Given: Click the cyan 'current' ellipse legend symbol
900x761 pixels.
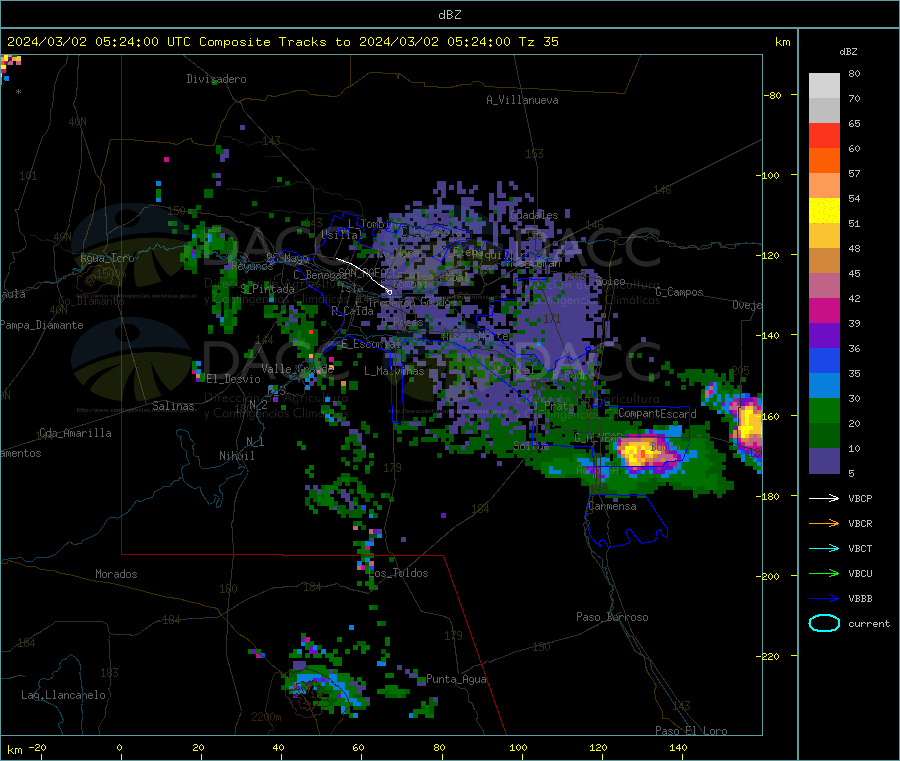Looking at the screenshot, I should coord(824,623).
